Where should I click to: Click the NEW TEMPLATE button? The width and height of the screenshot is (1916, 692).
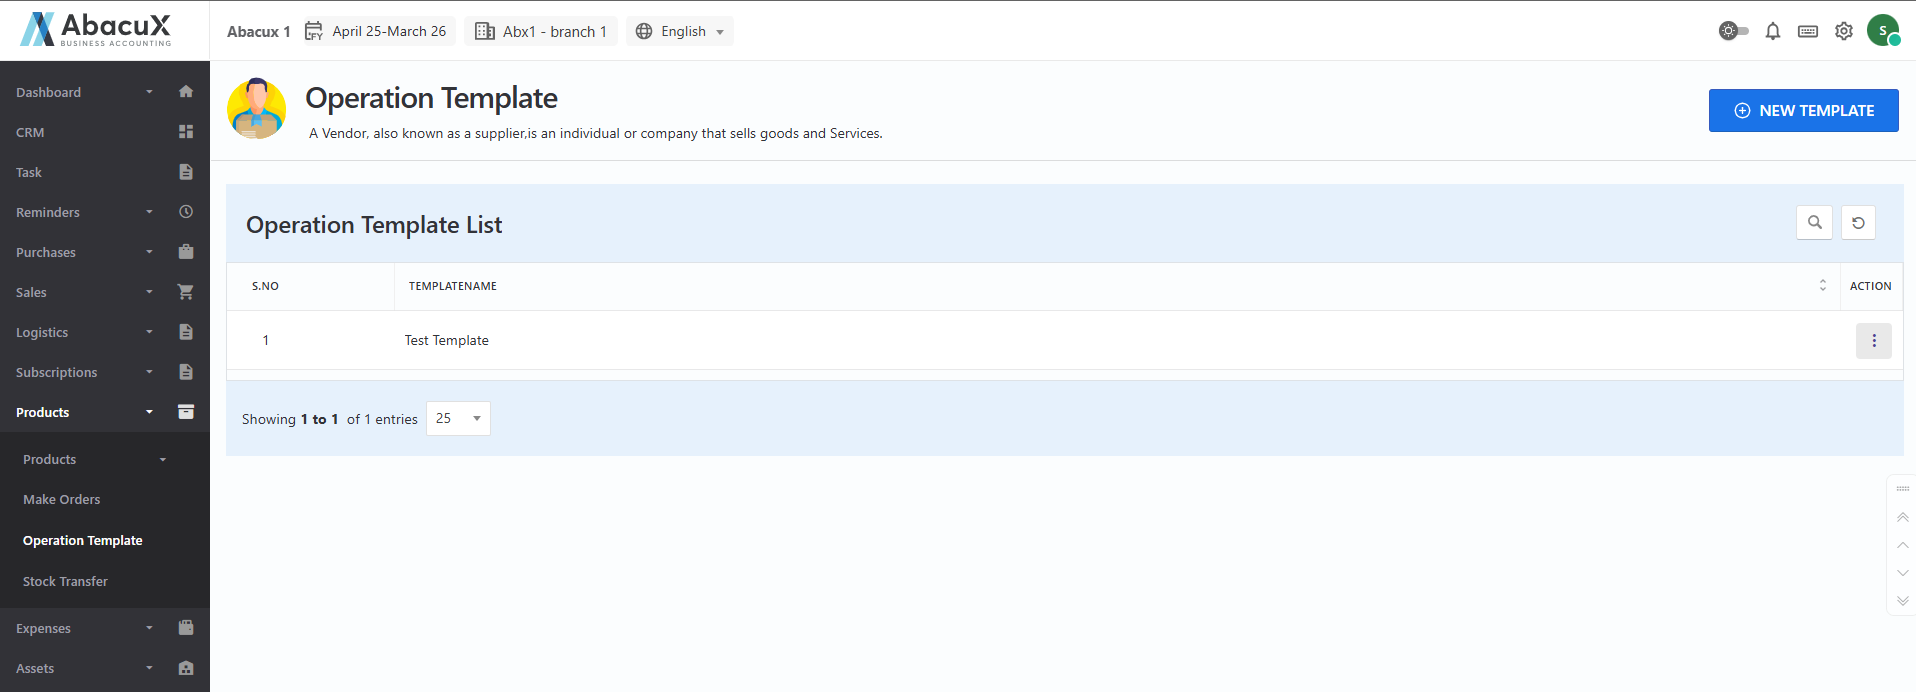[x=1803, y=111]
